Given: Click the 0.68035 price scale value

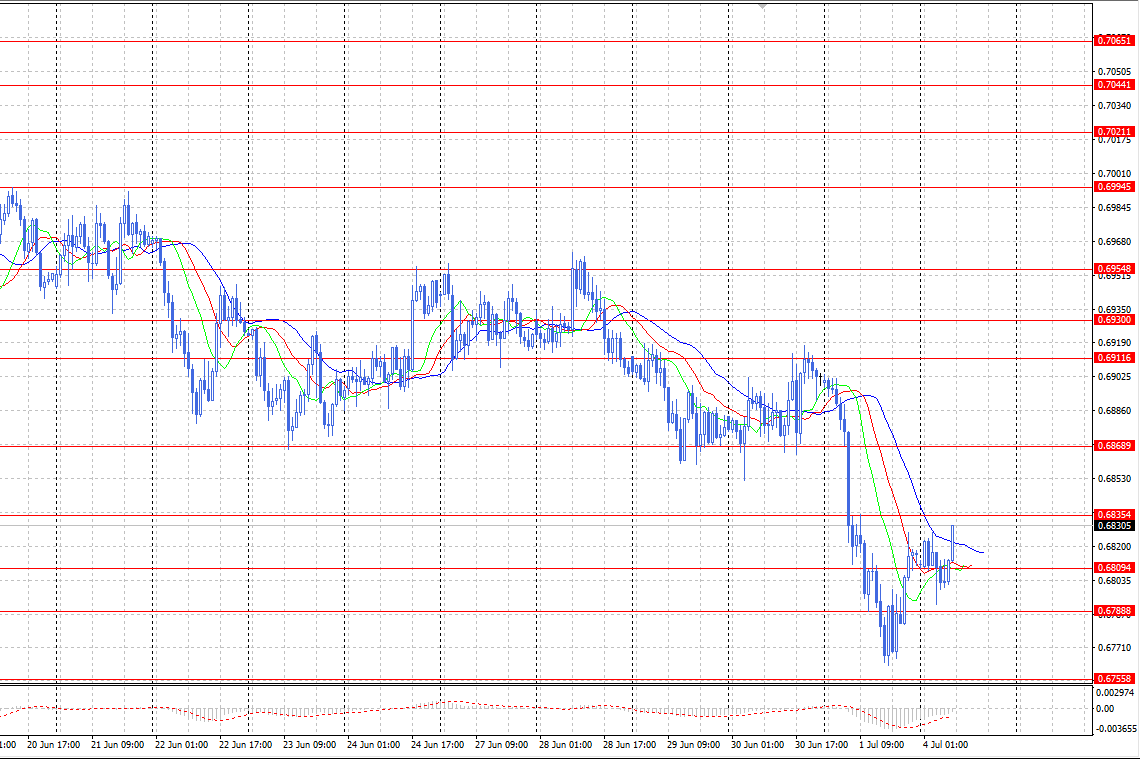Looking at the screenshot, I should [x=1115, y=581].
